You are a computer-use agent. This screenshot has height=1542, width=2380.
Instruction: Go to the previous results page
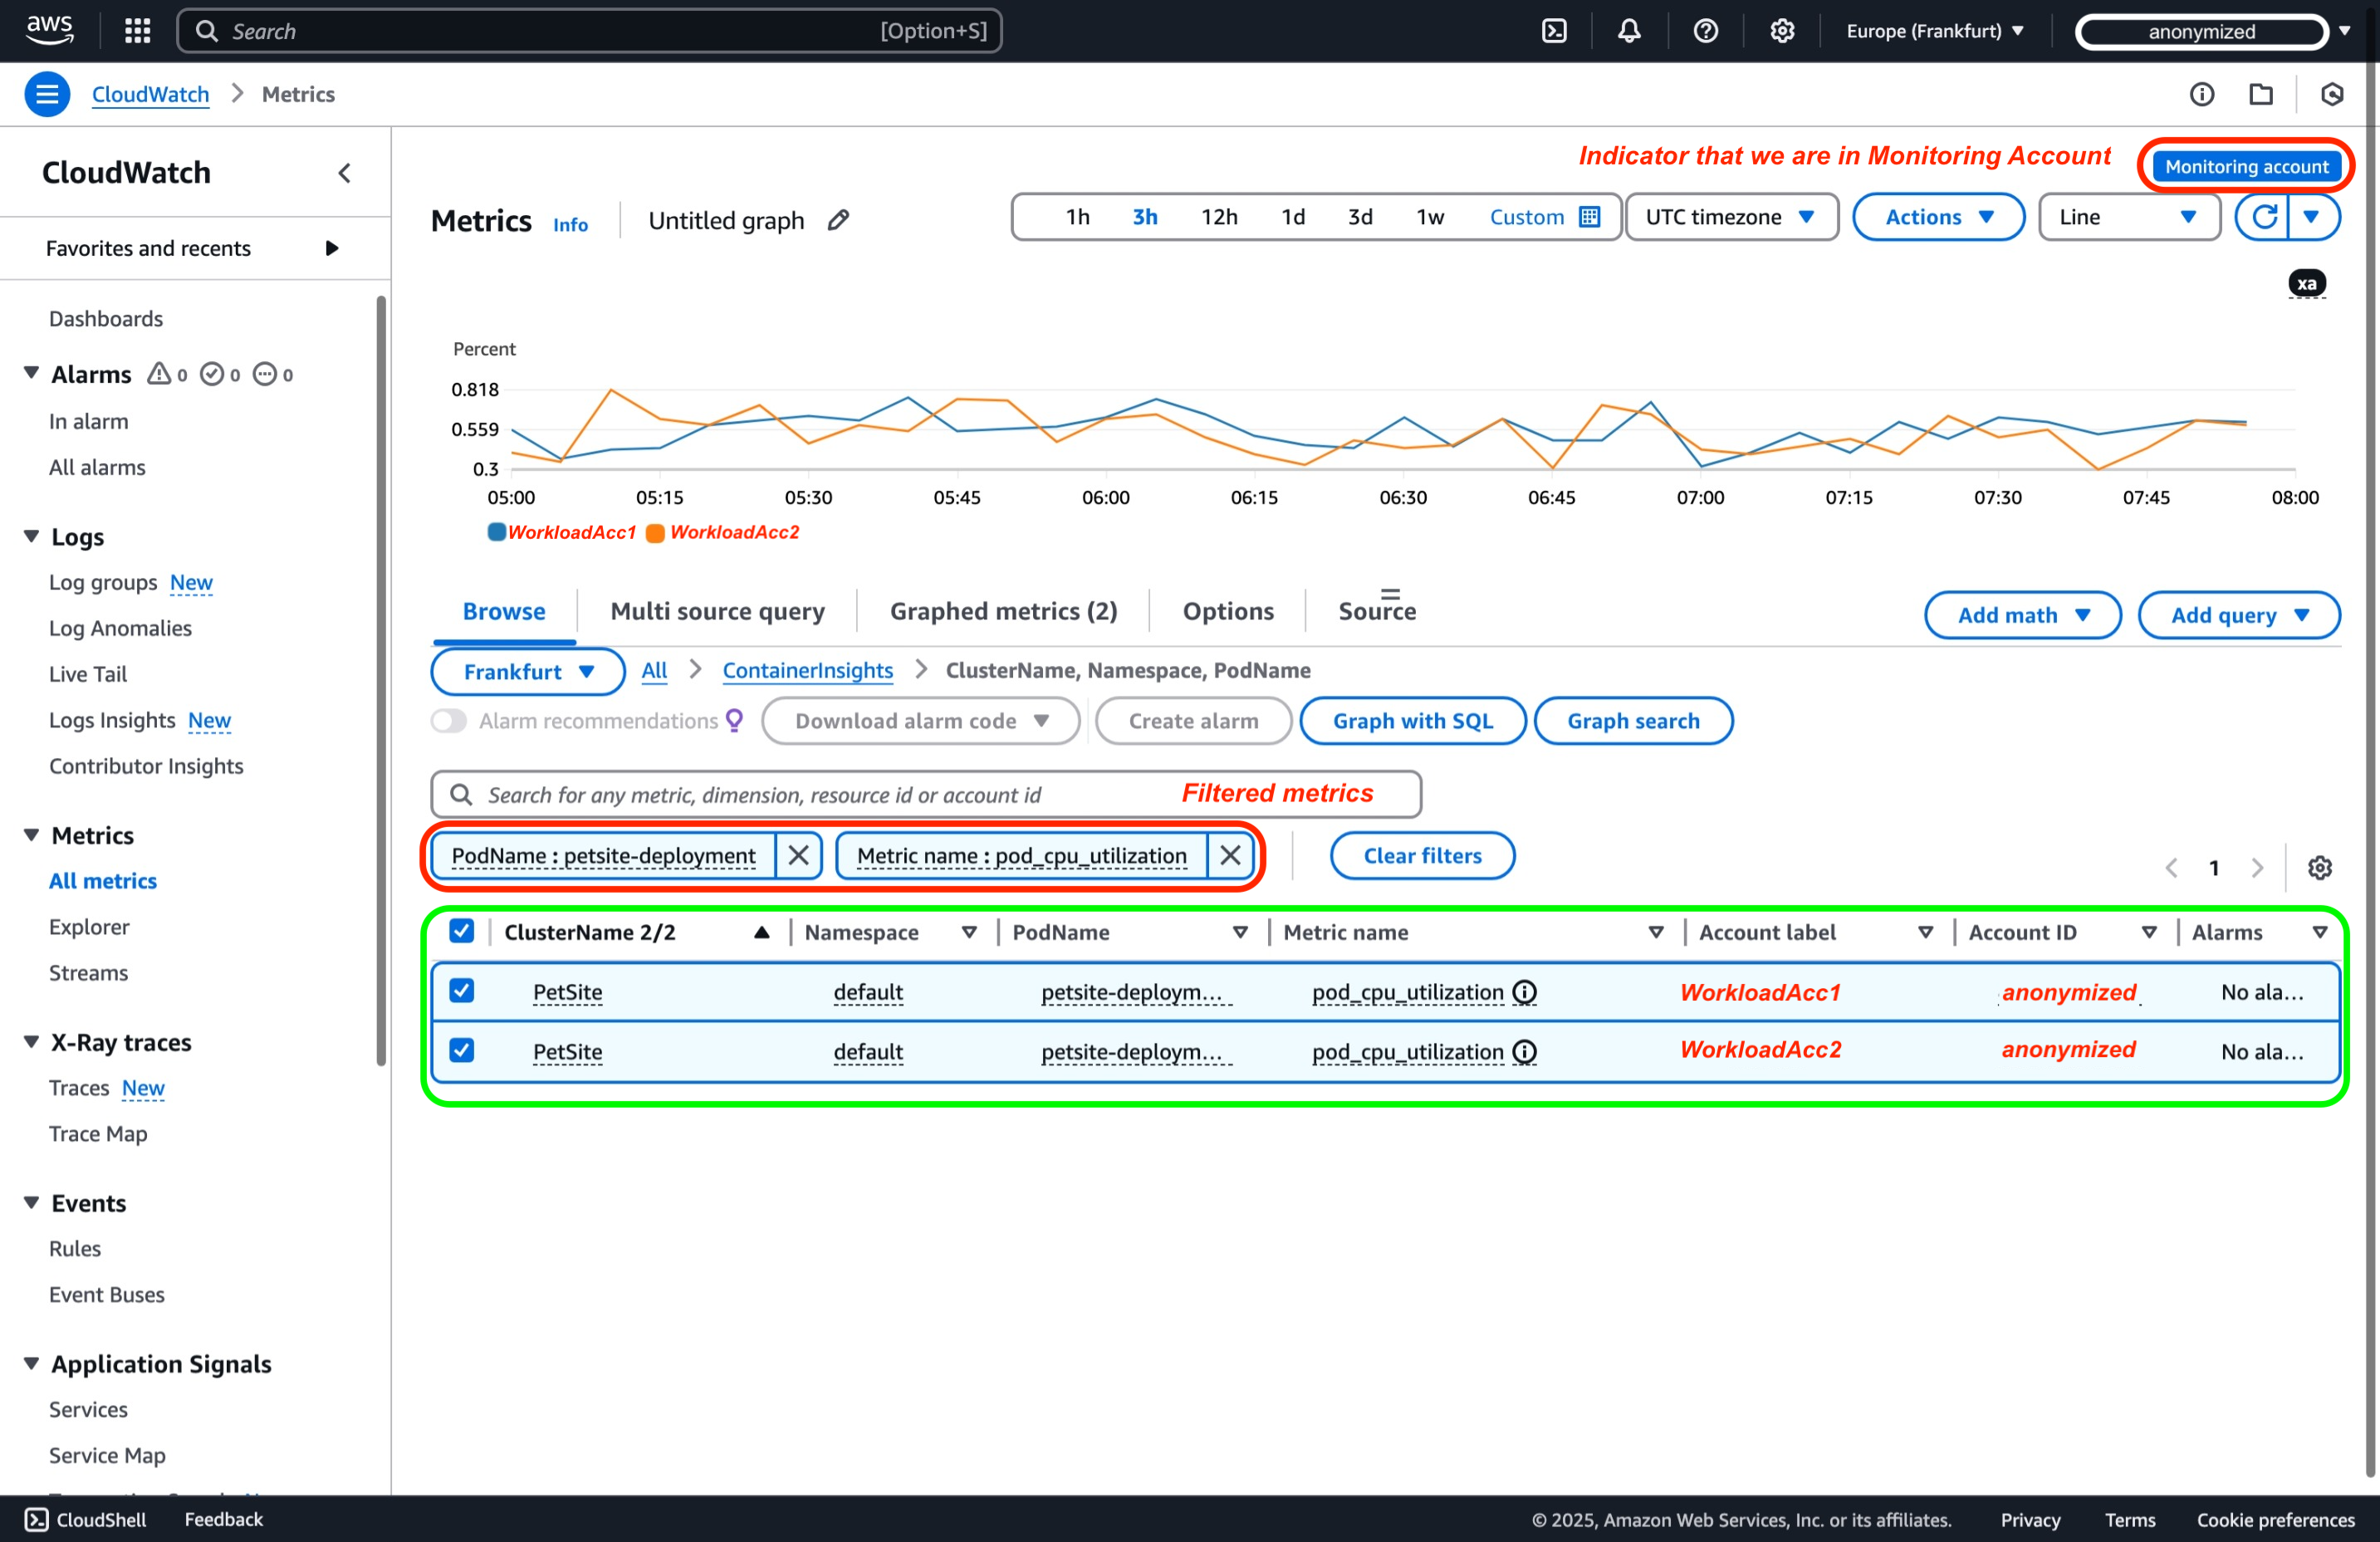coord(2170,867)
